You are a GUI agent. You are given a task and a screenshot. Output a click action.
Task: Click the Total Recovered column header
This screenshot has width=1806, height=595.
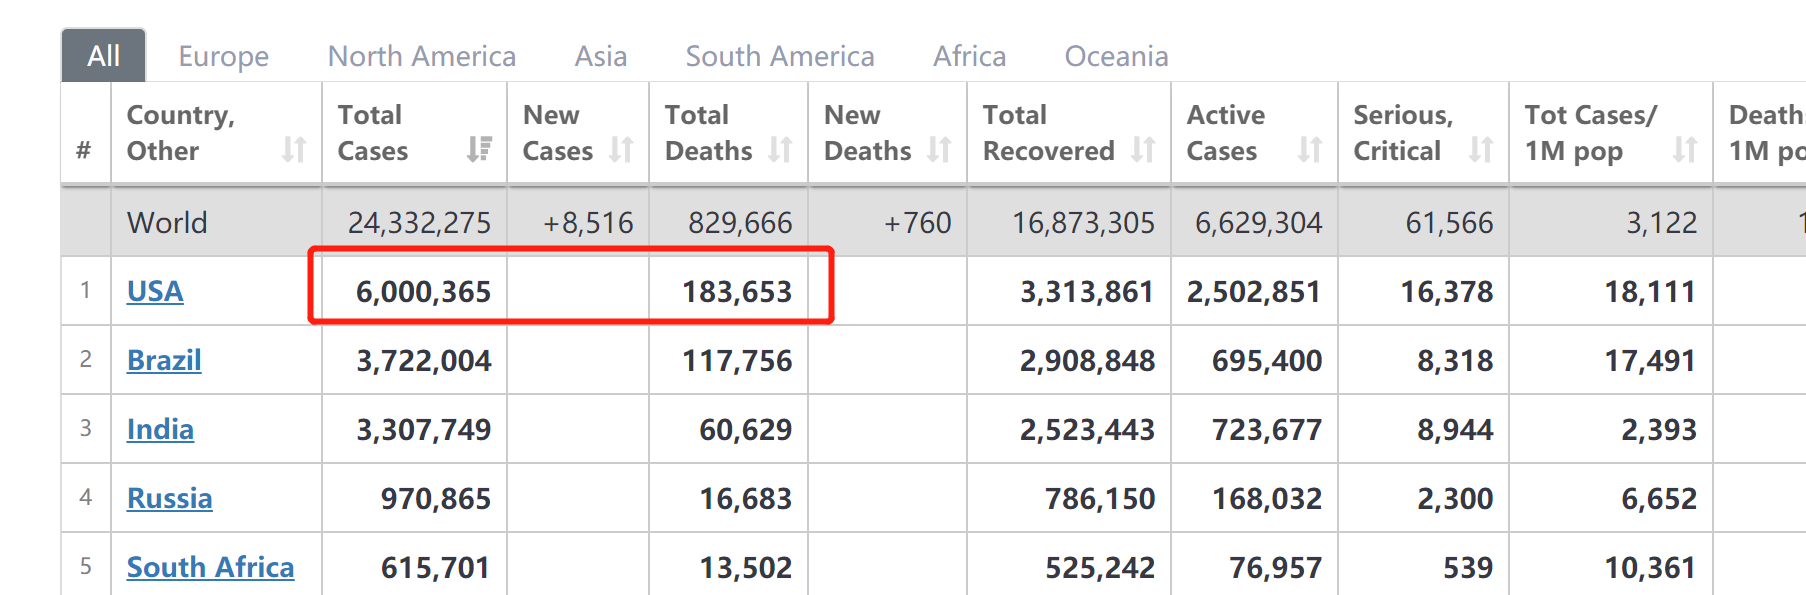(1069, 133)
